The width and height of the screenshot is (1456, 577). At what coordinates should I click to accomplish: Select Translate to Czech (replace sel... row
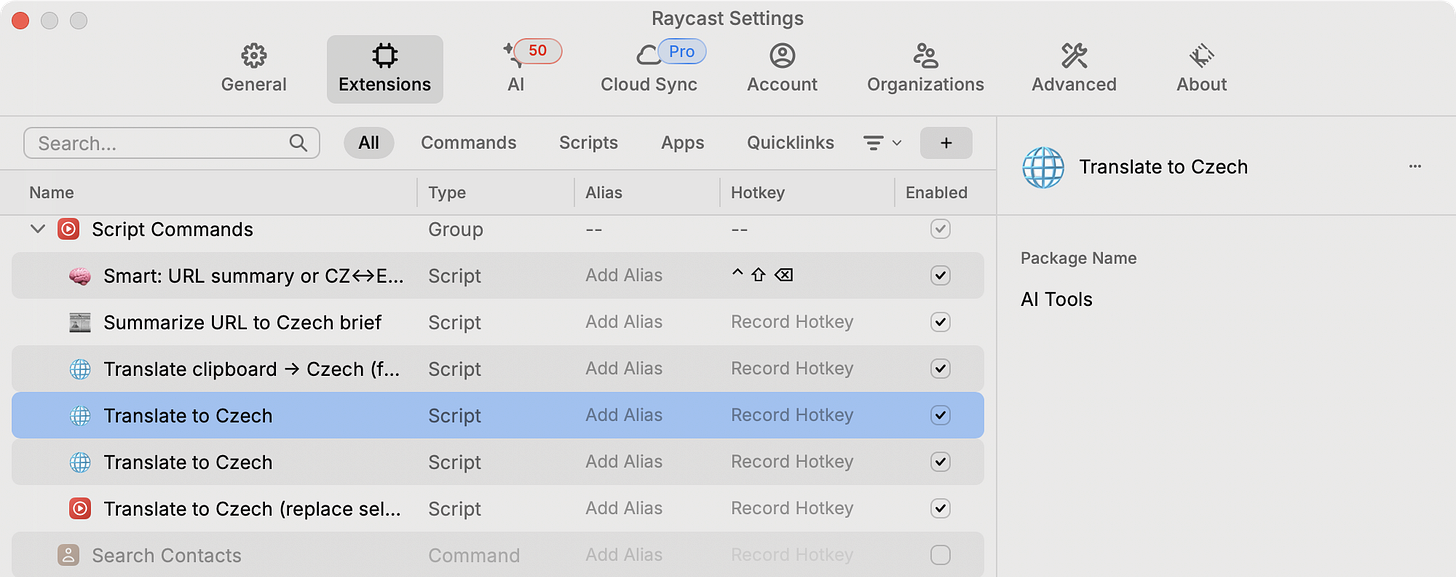[x=498, y=509]
